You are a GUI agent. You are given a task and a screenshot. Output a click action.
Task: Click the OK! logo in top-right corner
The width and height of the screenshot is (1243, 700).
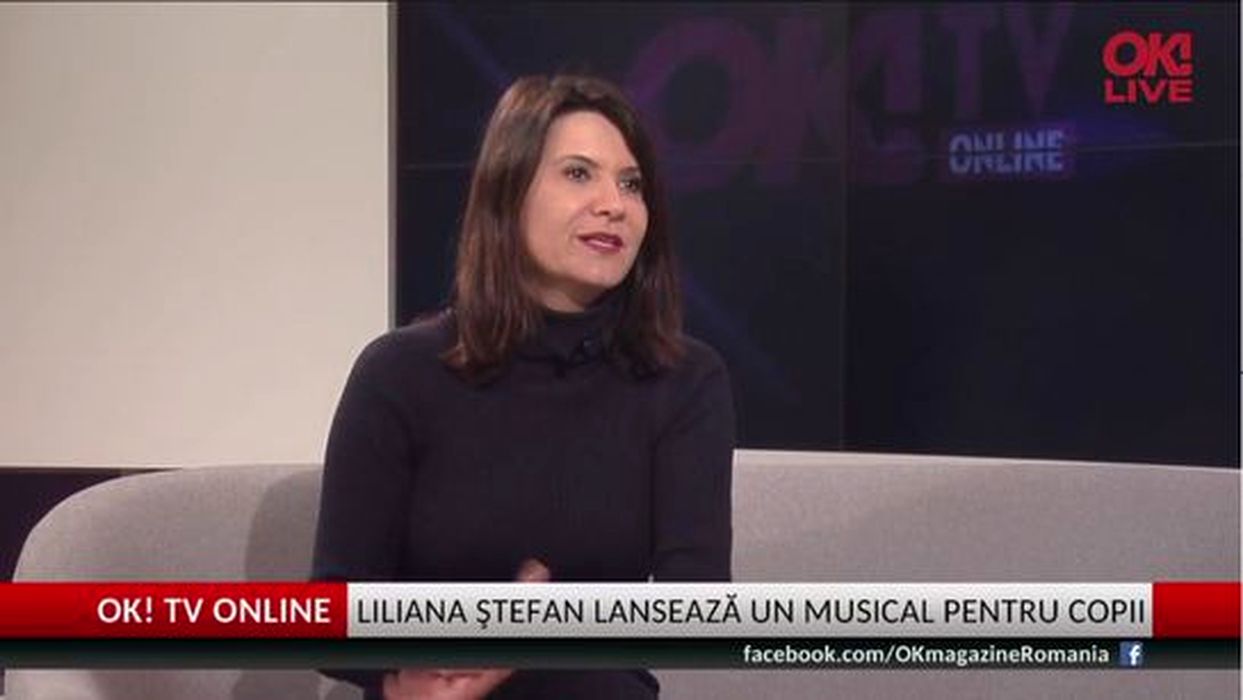(1148, 52)
